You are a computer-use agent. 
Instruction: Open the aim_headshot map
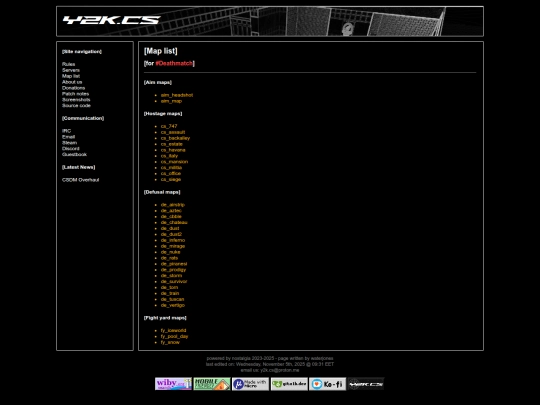177,95
